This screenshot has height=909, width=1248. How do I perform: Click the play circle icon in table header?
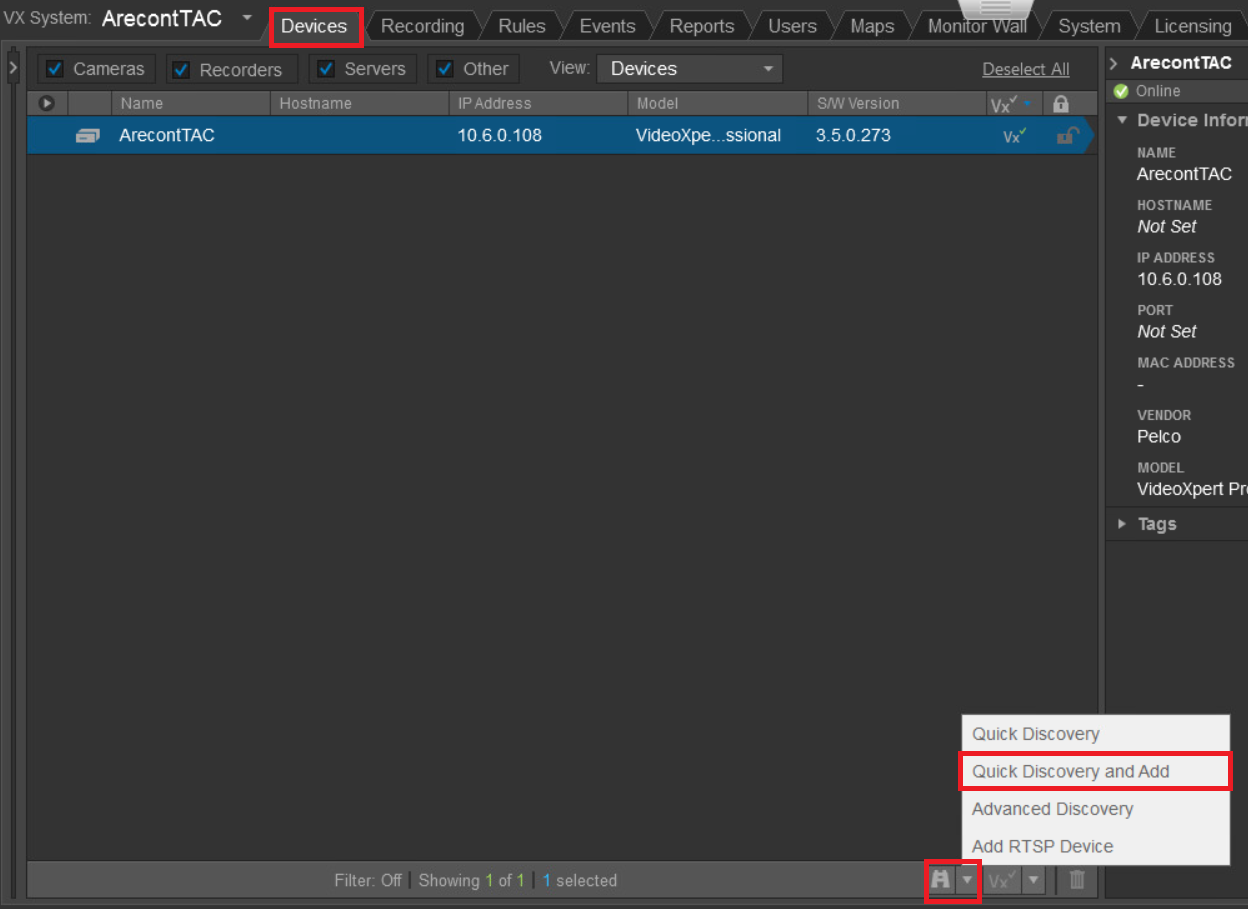tap(46, 103)
